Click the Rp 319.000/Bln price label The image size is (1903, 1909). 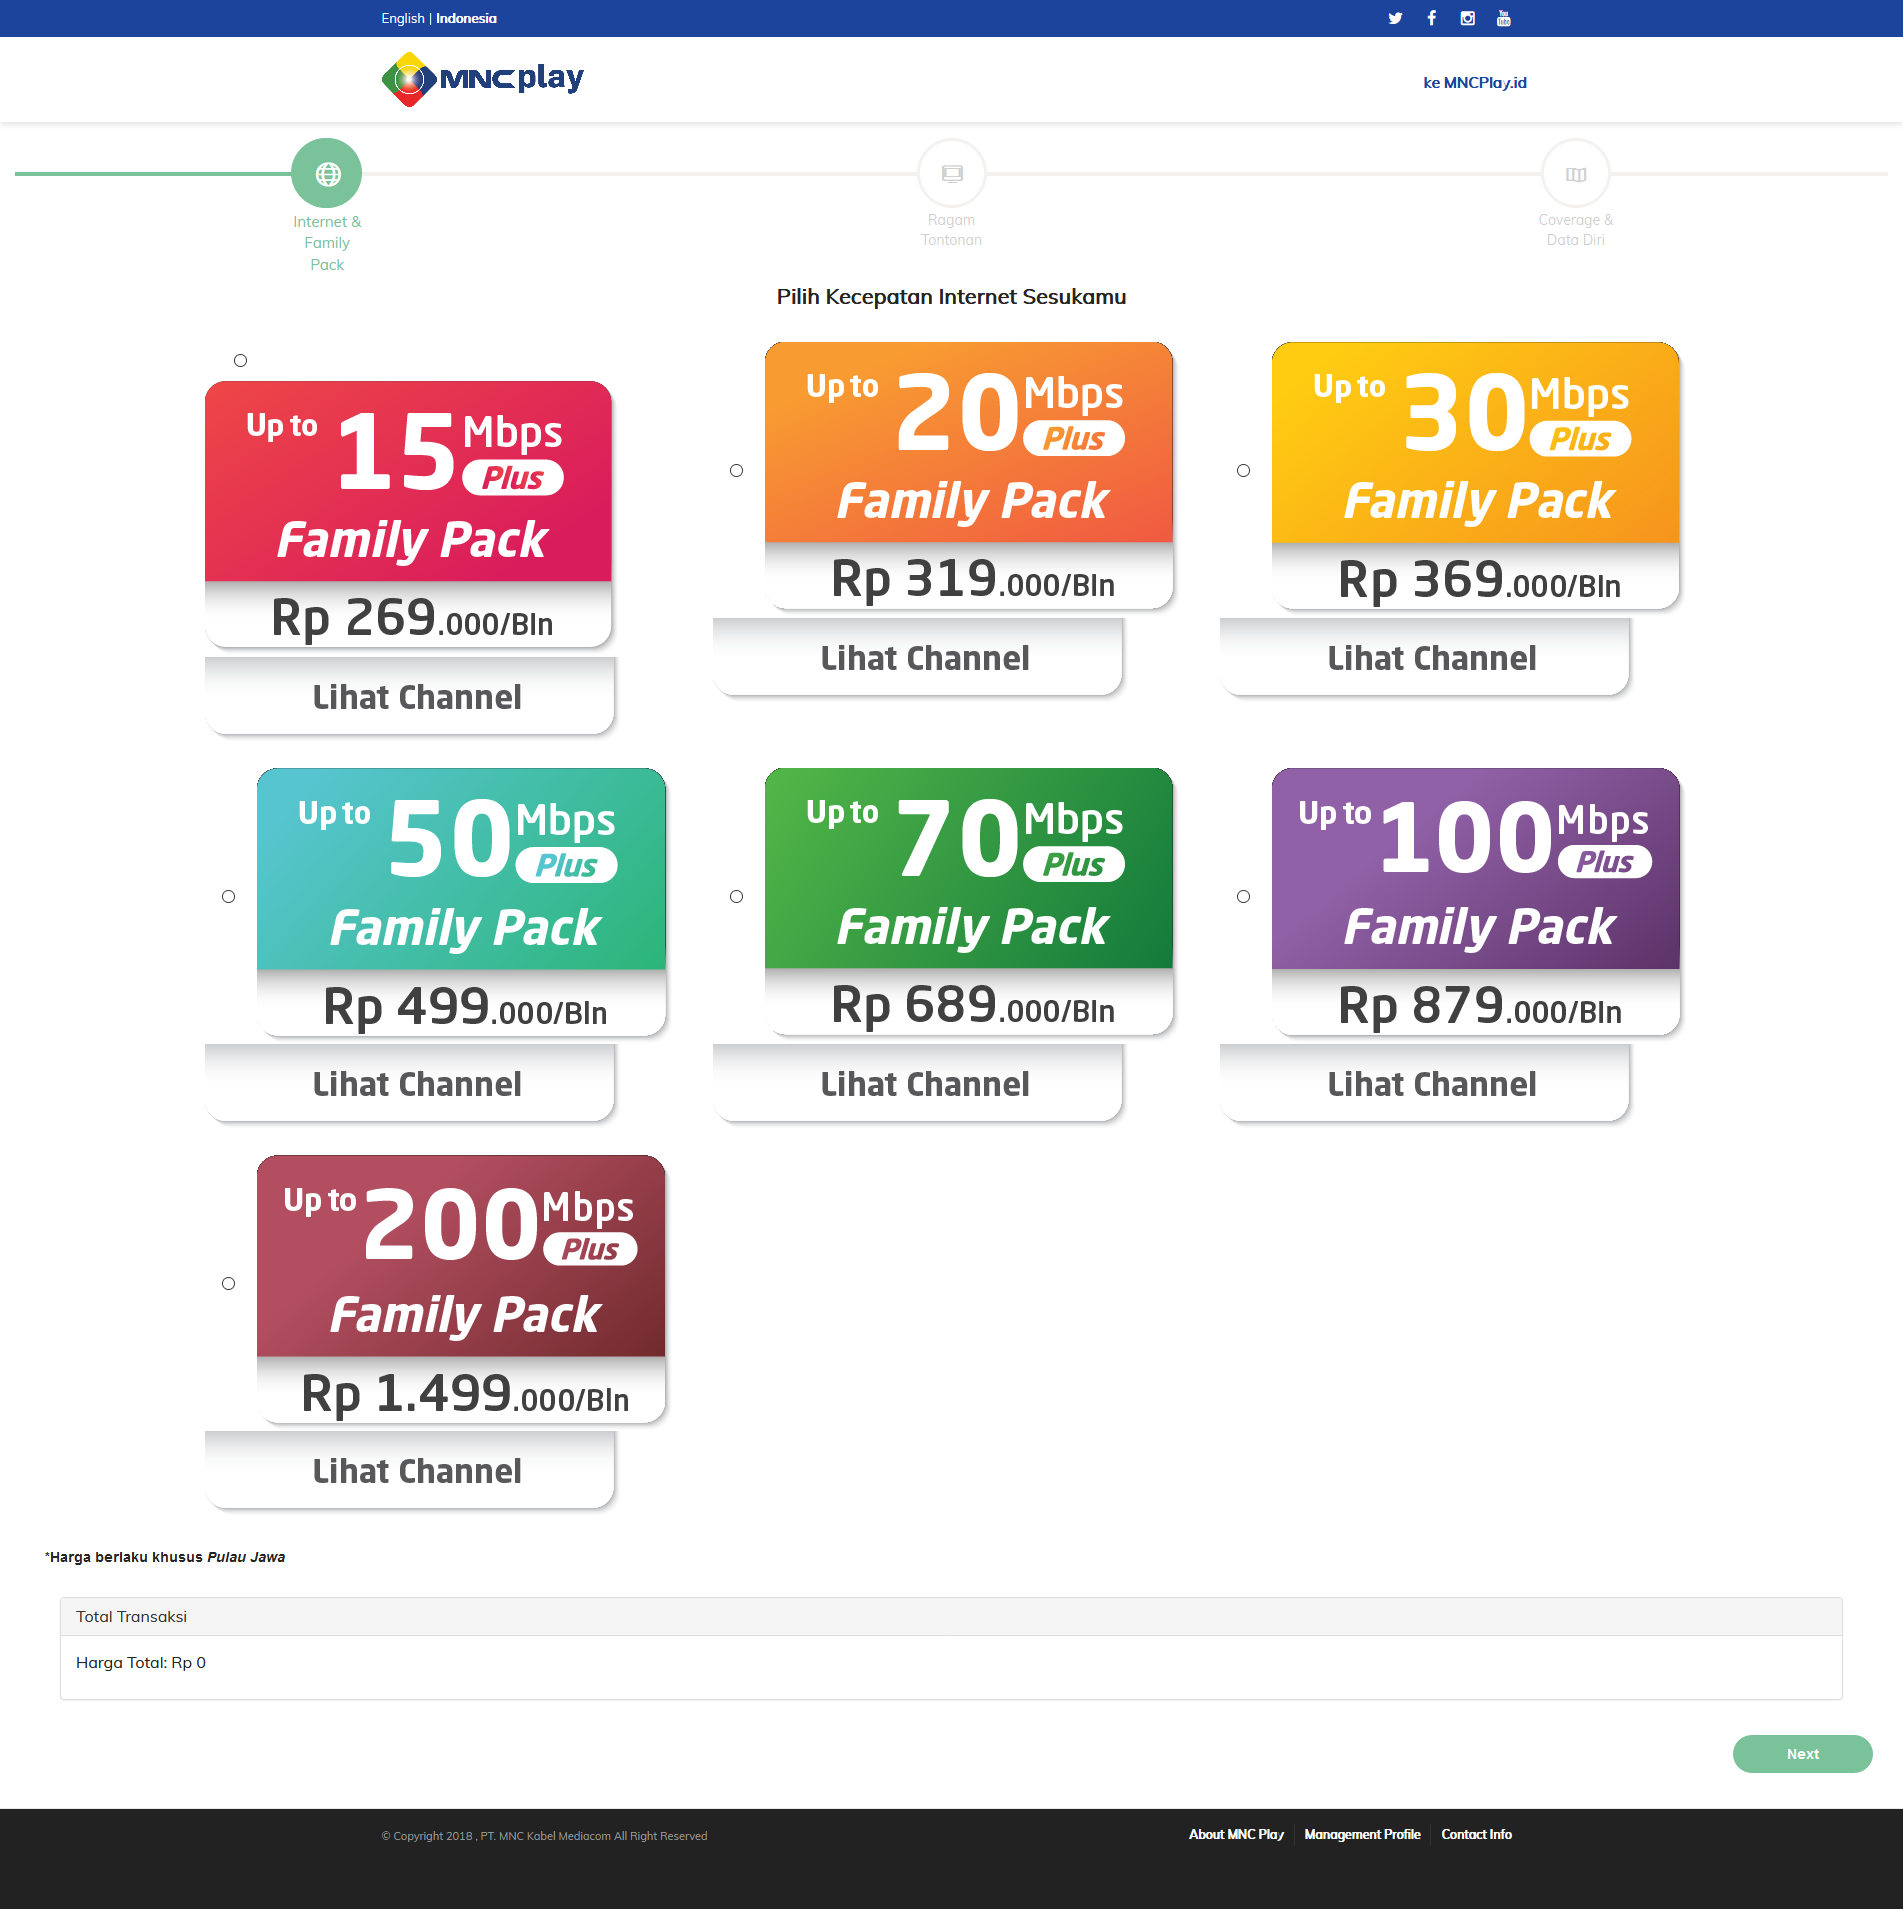tap(973, 578)
